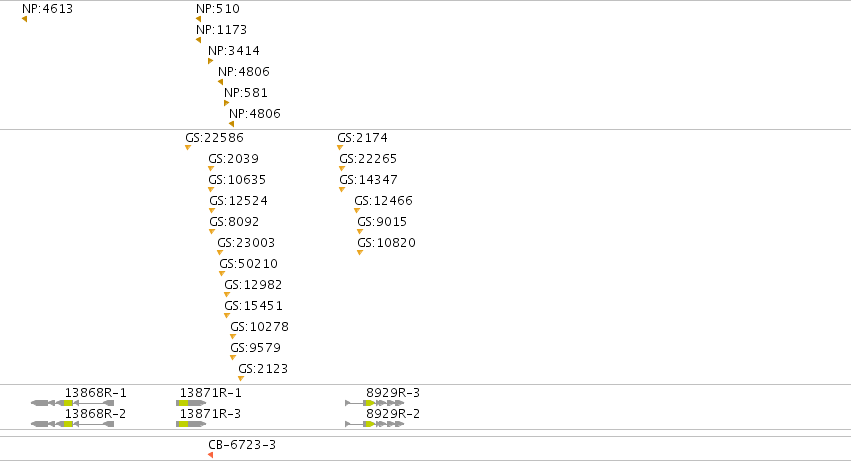Select the 8929R-2 transcript glyph

coord(375,424)
